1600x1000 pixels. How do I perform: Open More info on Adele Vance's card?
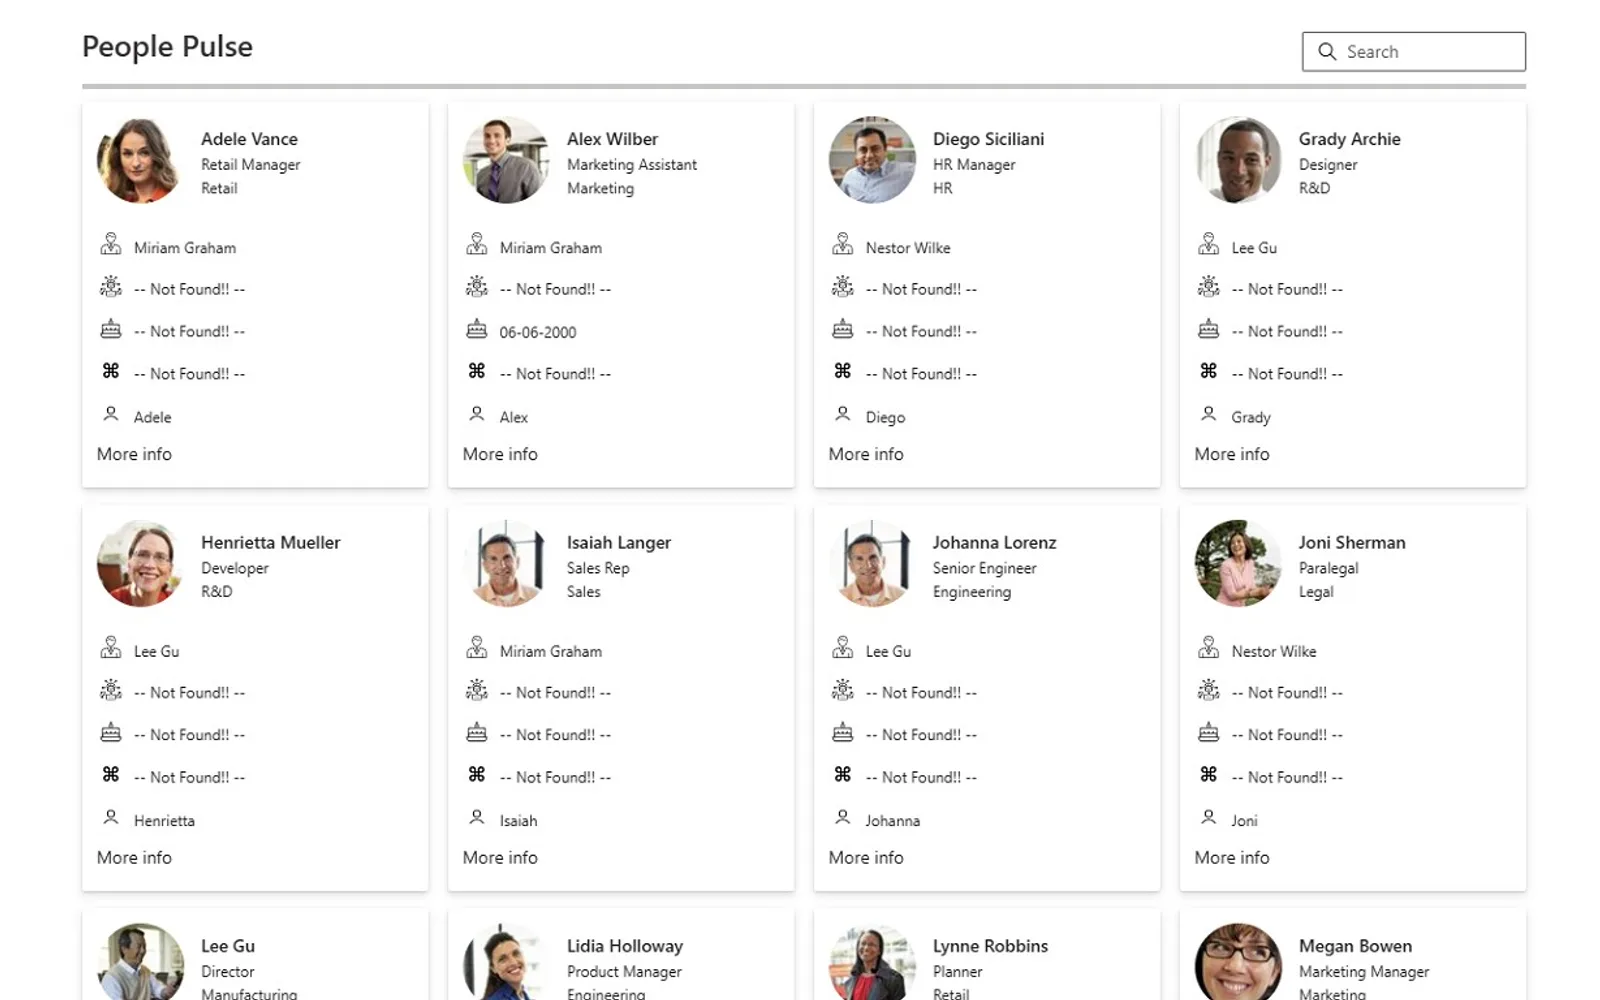coord(134,454)
